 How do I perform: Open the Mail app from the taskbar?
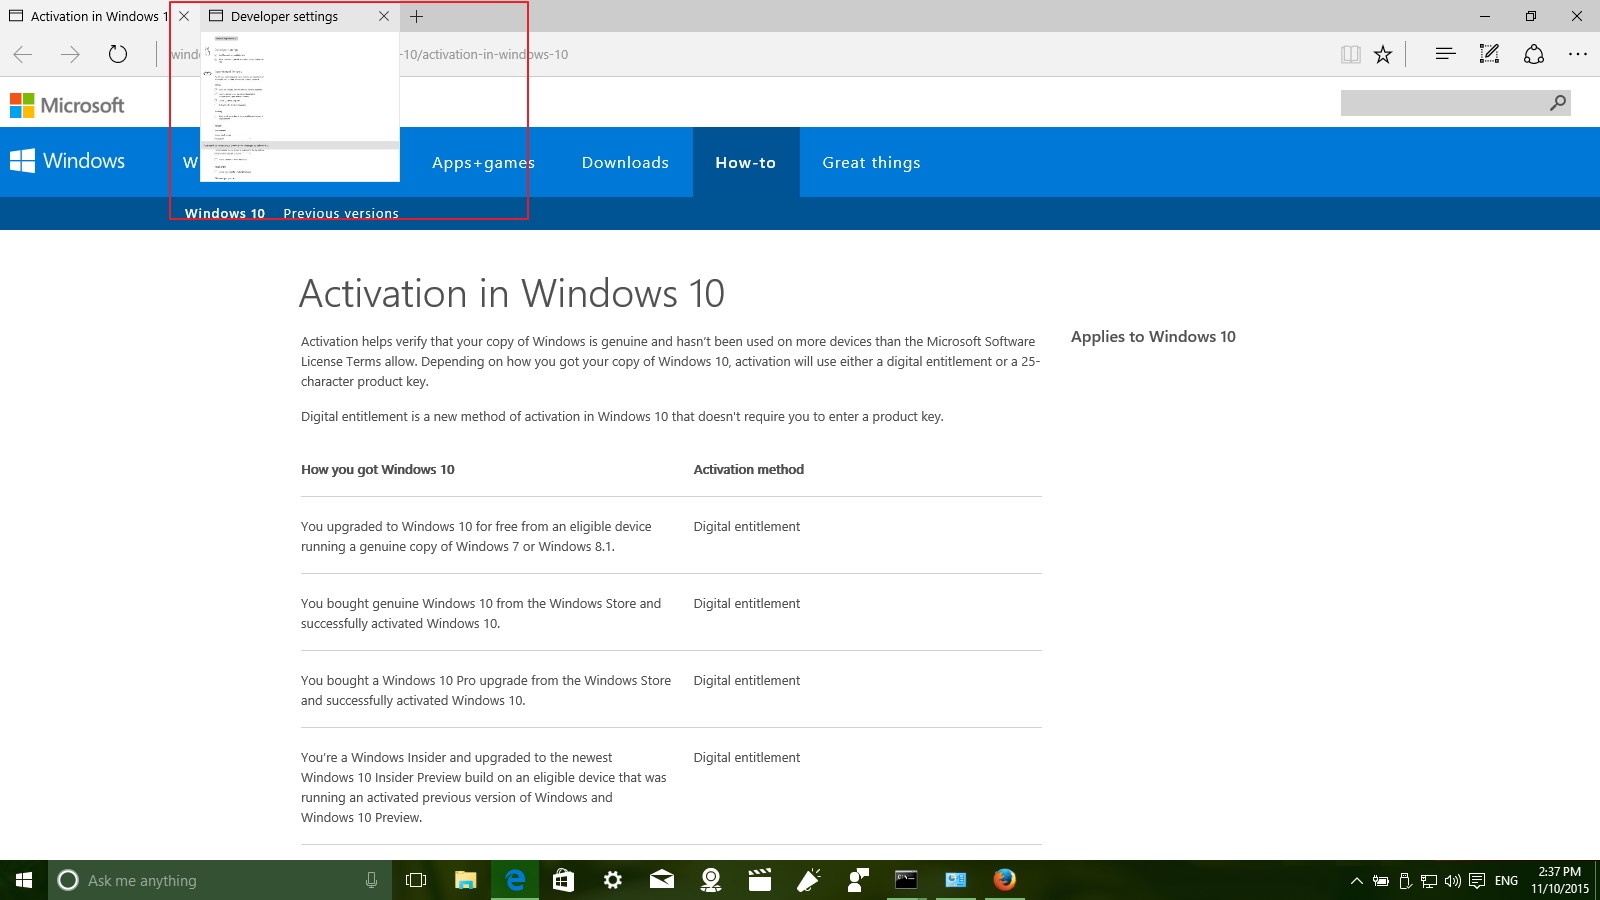coord(662,880)
